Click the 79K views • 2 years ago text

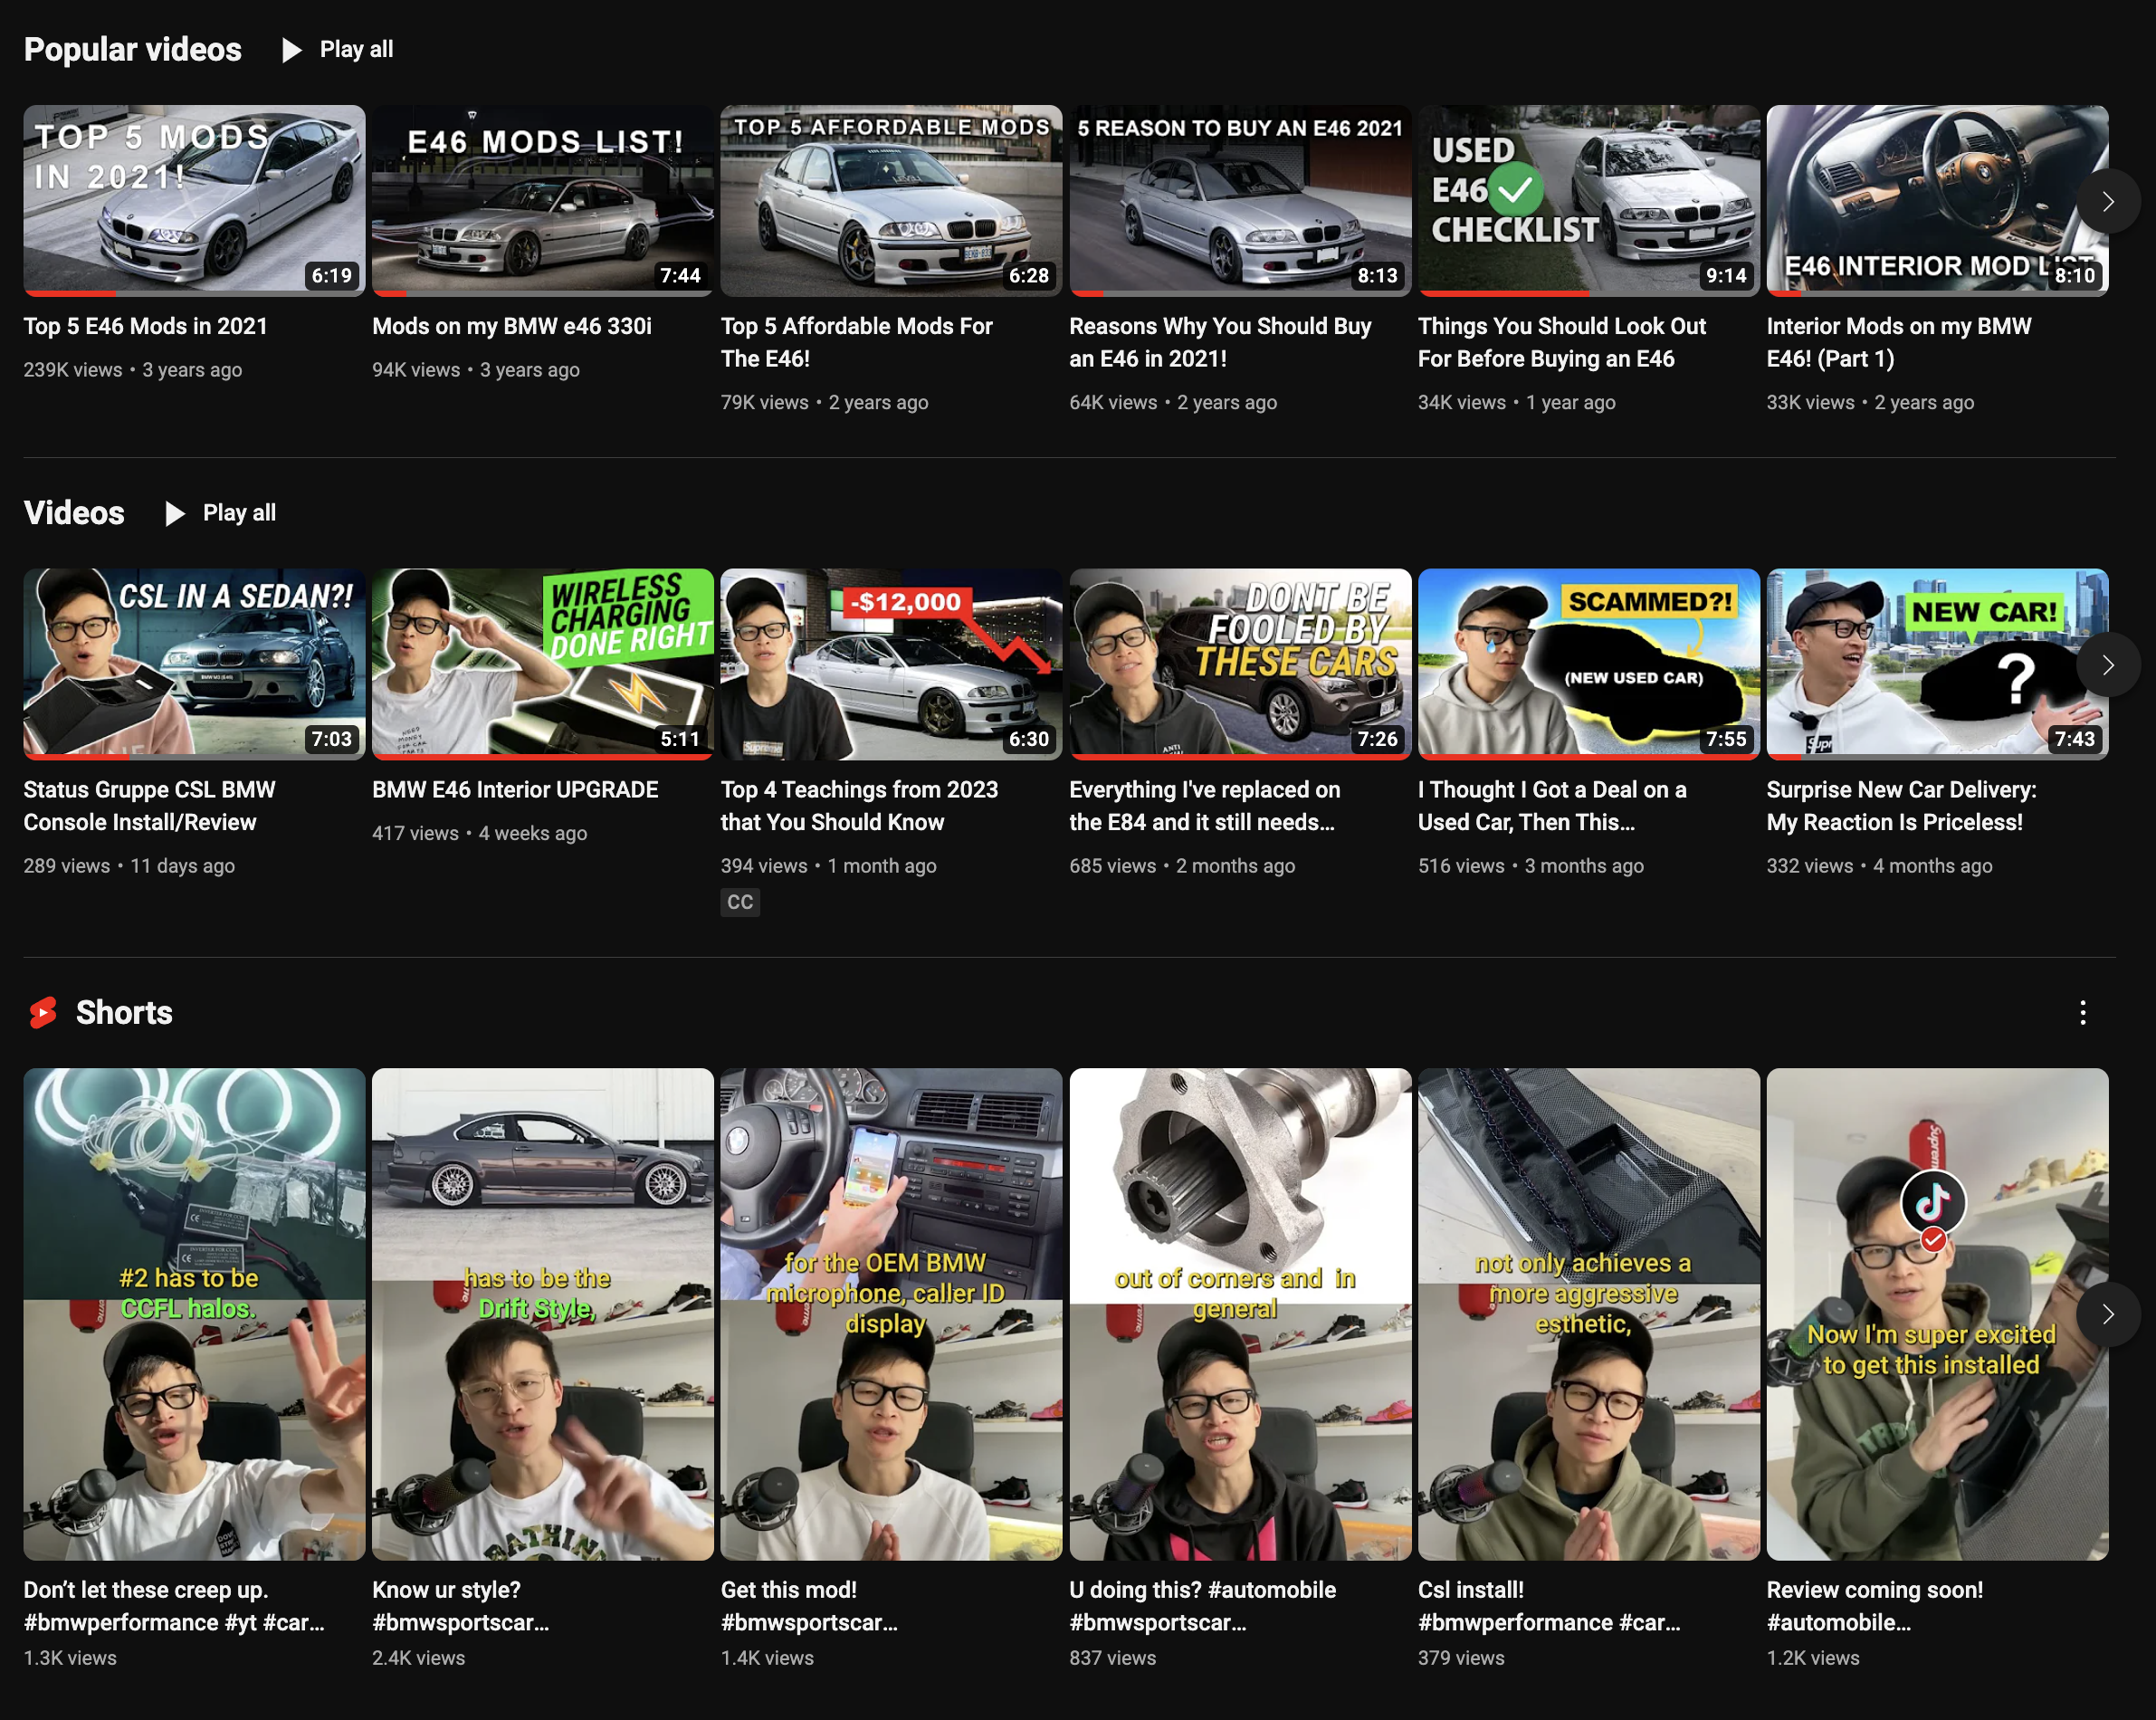point(824,403)
